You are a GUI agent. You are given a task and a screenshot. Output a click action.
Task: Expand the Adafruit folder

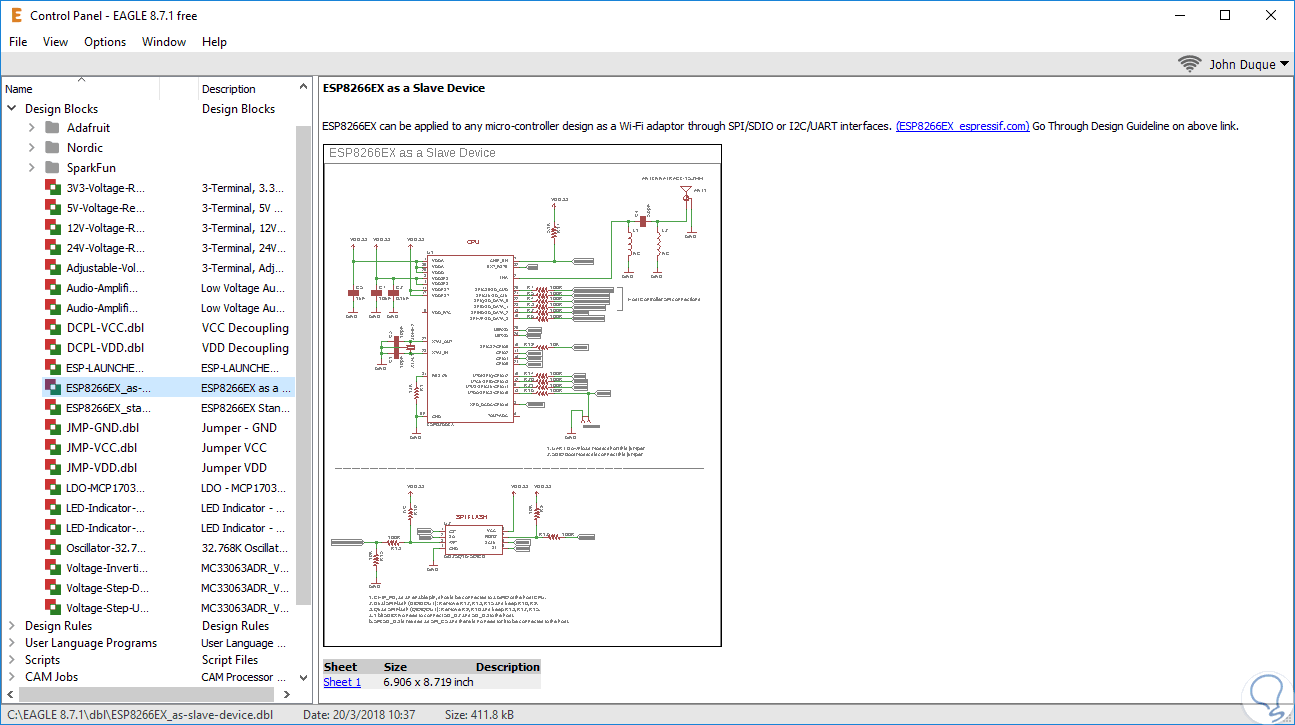pyautogui.click(x=32, y=128)
